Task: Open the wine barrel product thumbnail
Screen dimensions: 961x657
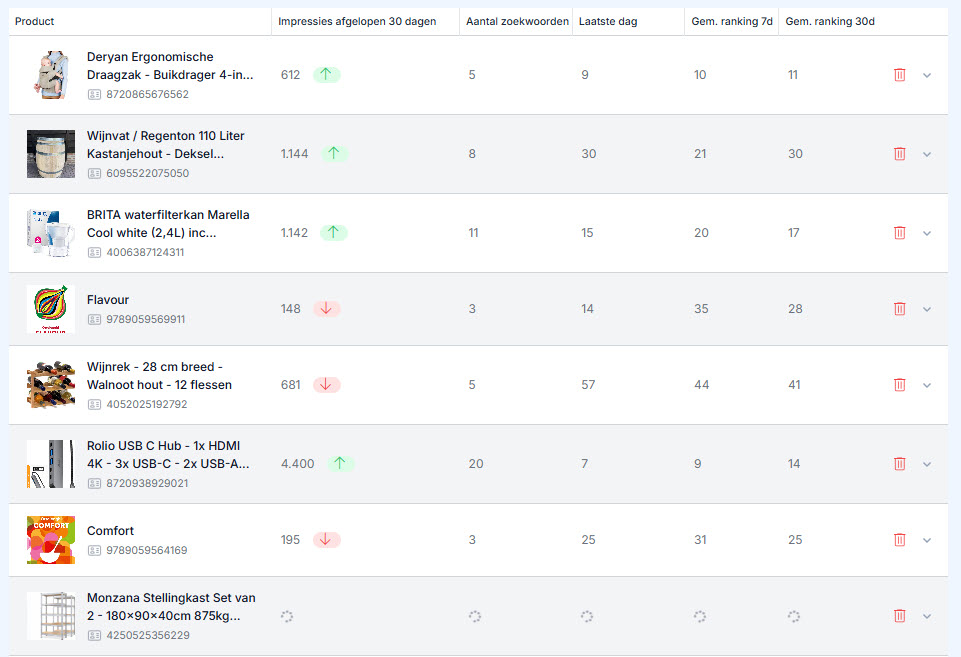Action: 51,154
